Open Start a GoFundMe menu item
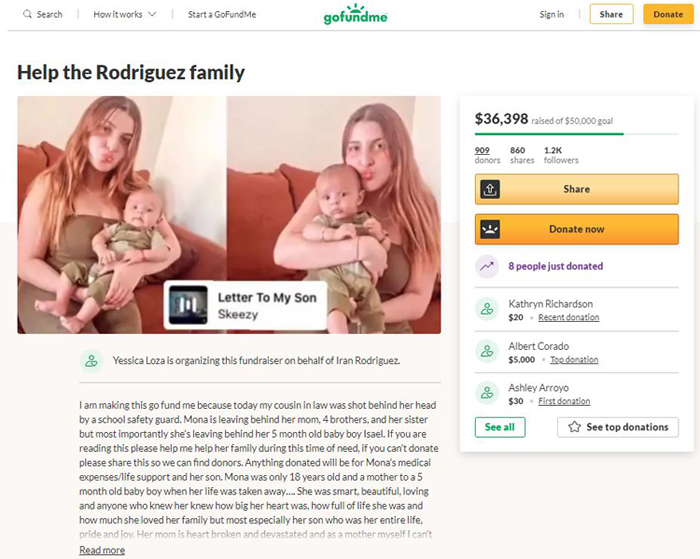This screenshot has width=700, height=559. click(222, 14)
